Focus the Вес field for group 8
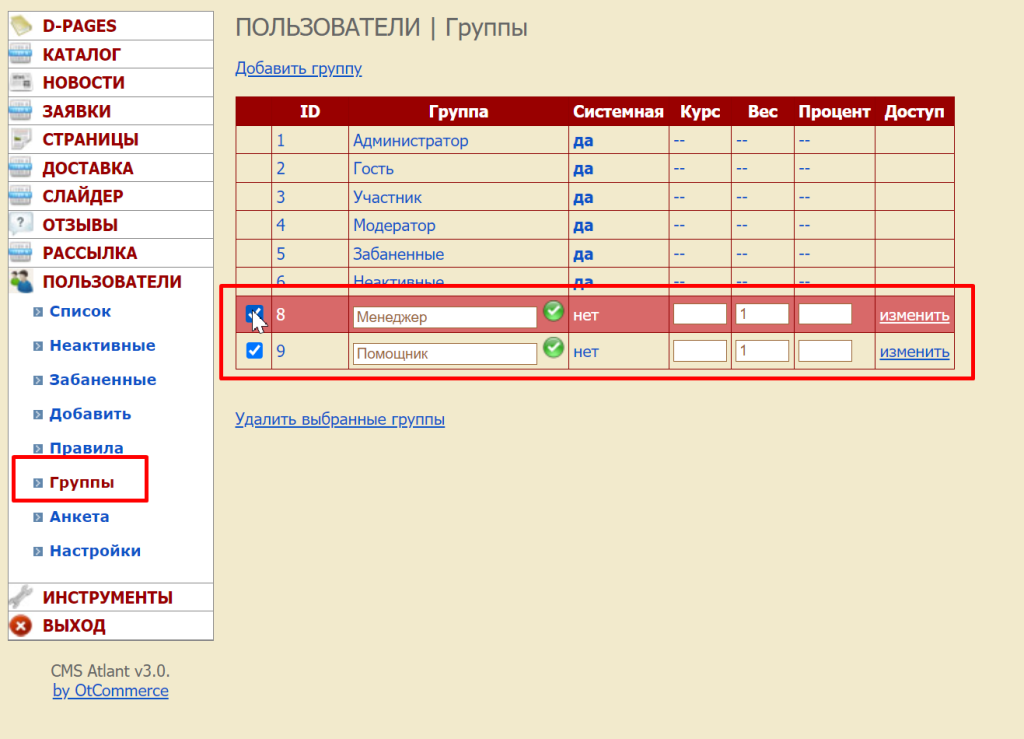 762,314
